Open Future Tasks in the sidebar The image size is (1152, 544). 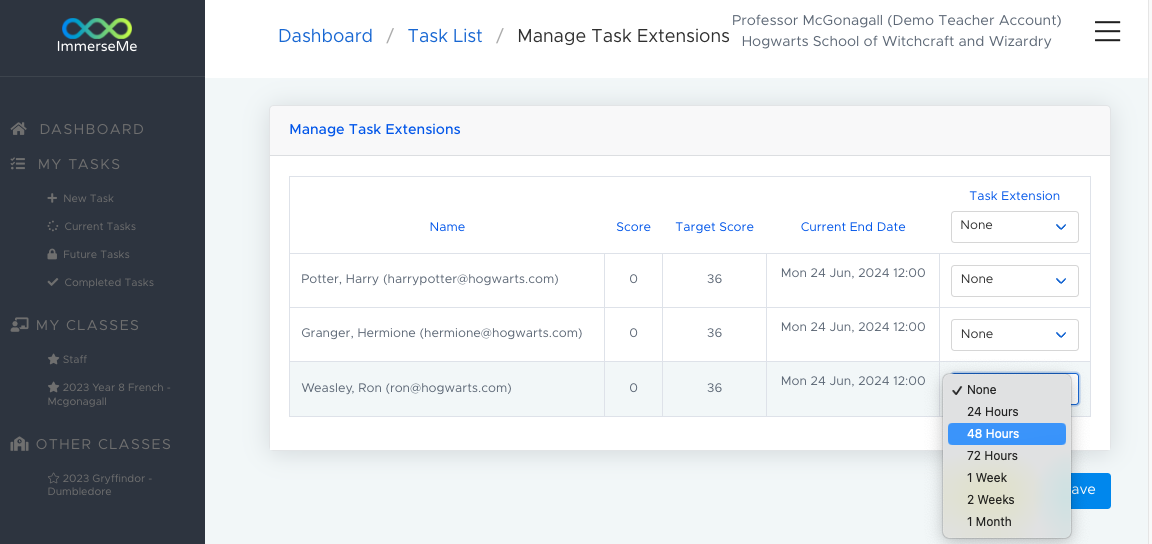(x=96, y=254)
